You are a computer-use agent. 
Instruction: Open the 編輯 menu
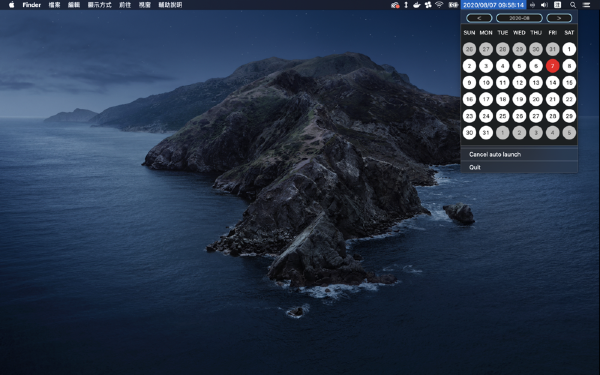tap(74, 5)
